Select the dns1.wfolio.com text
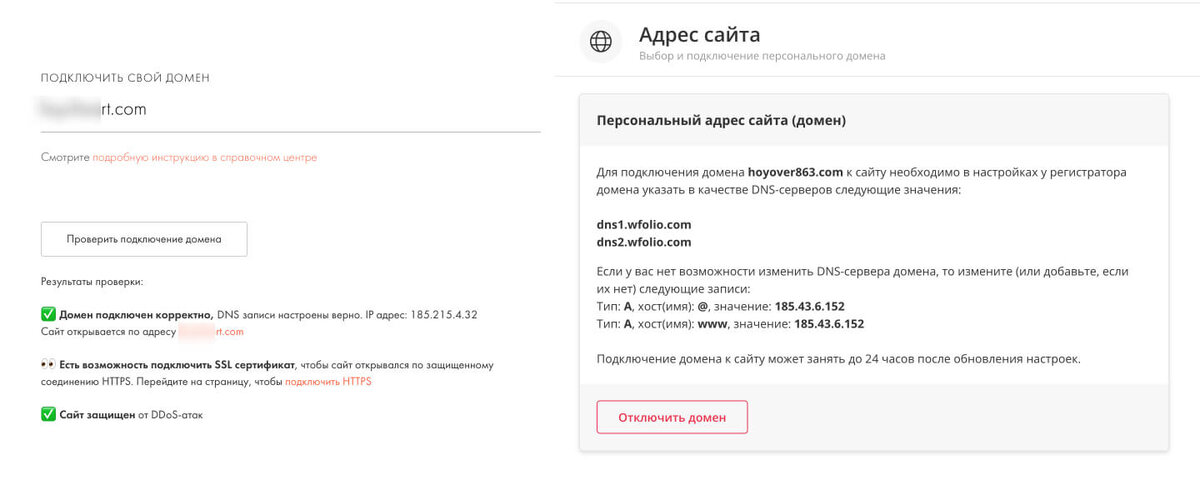 [644, 225]
